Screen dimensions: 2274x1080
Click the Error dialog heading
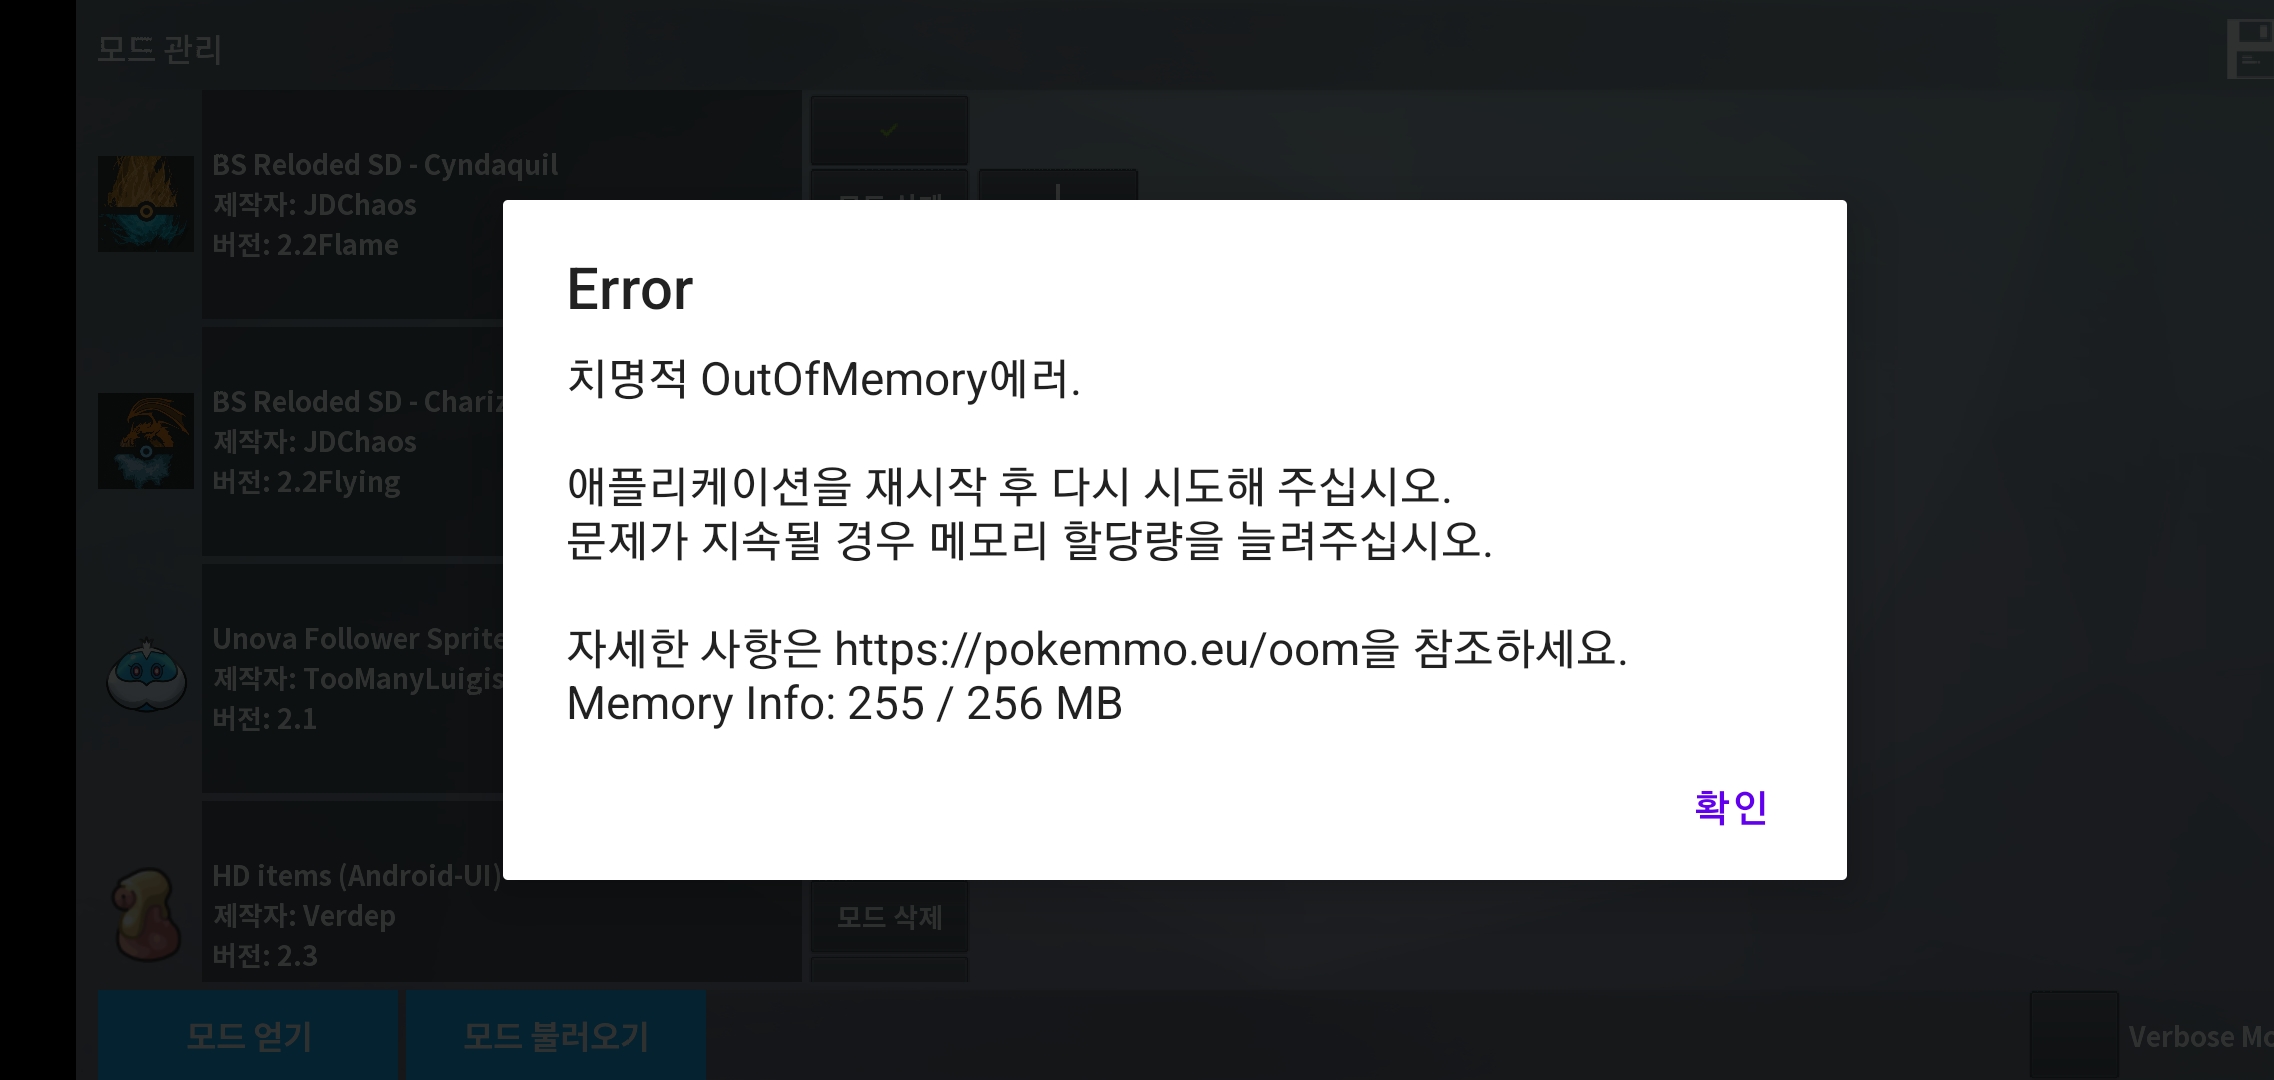(x=630, y=290)
